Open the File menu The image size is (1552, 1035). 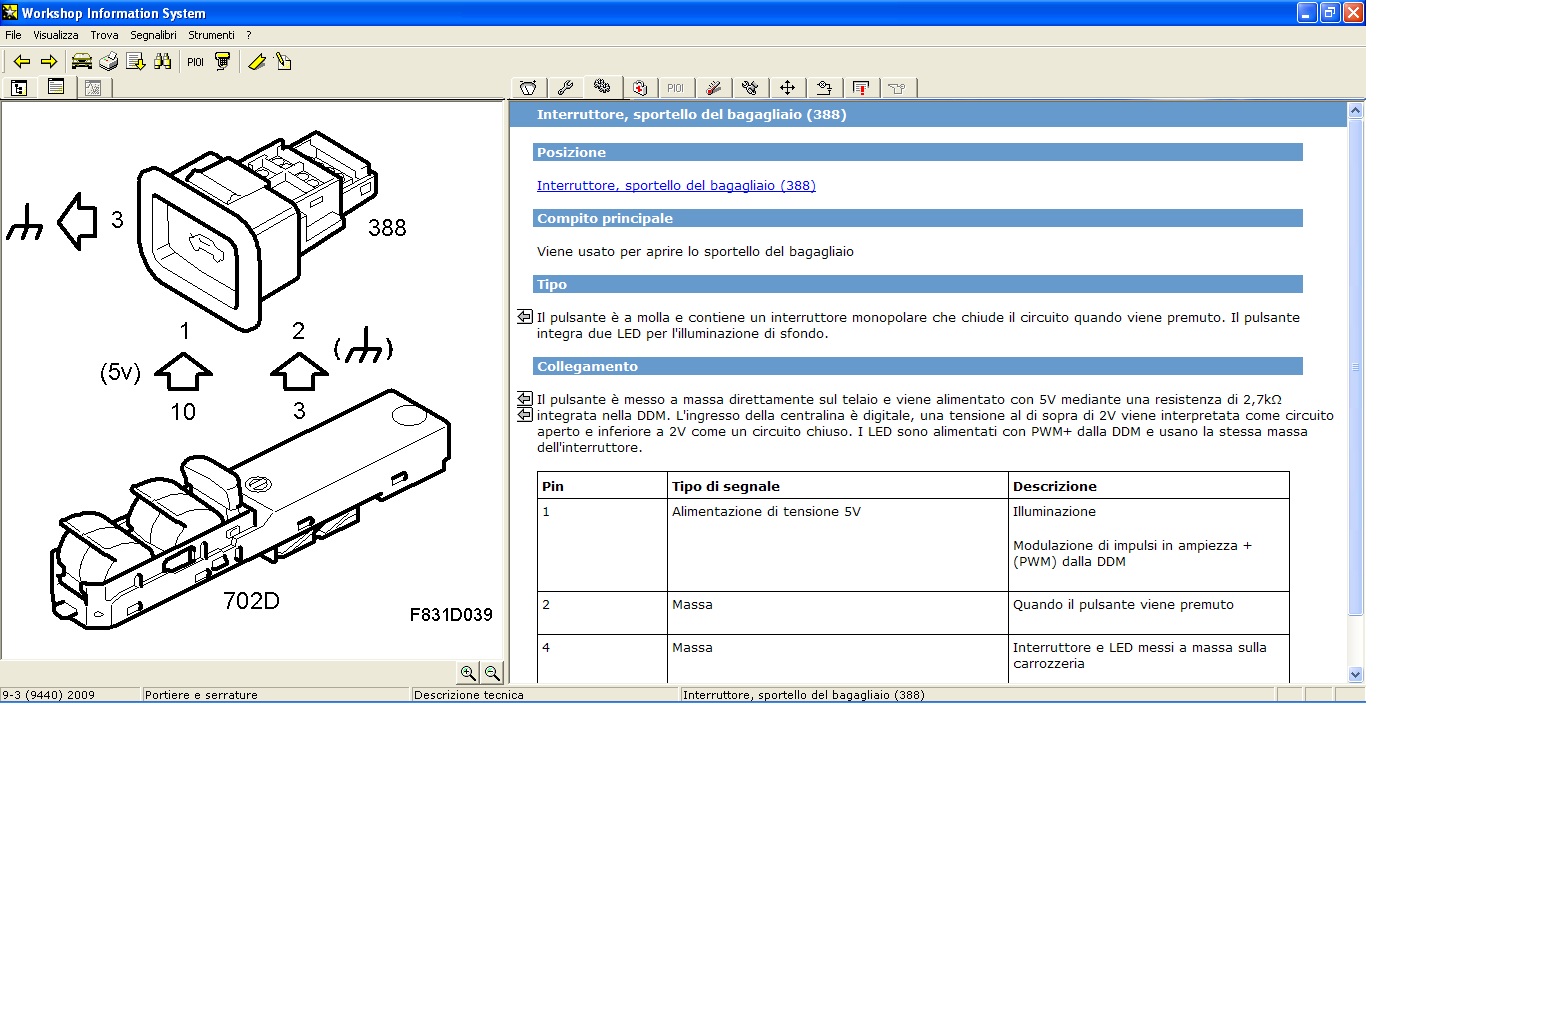pyautogui.click(x=13, y=35)
